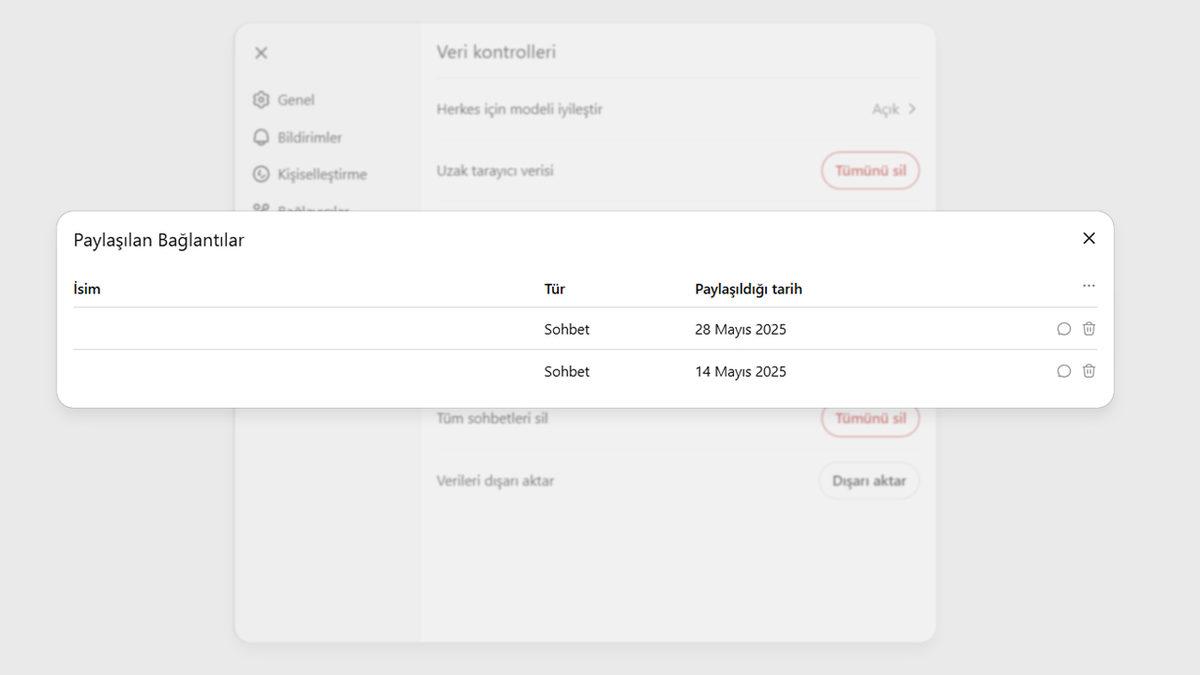Click Tümünü sil next to Uzak tarayıcı verisi
The width and height of the screenshot is (1200, 675).
click(870, 170)
